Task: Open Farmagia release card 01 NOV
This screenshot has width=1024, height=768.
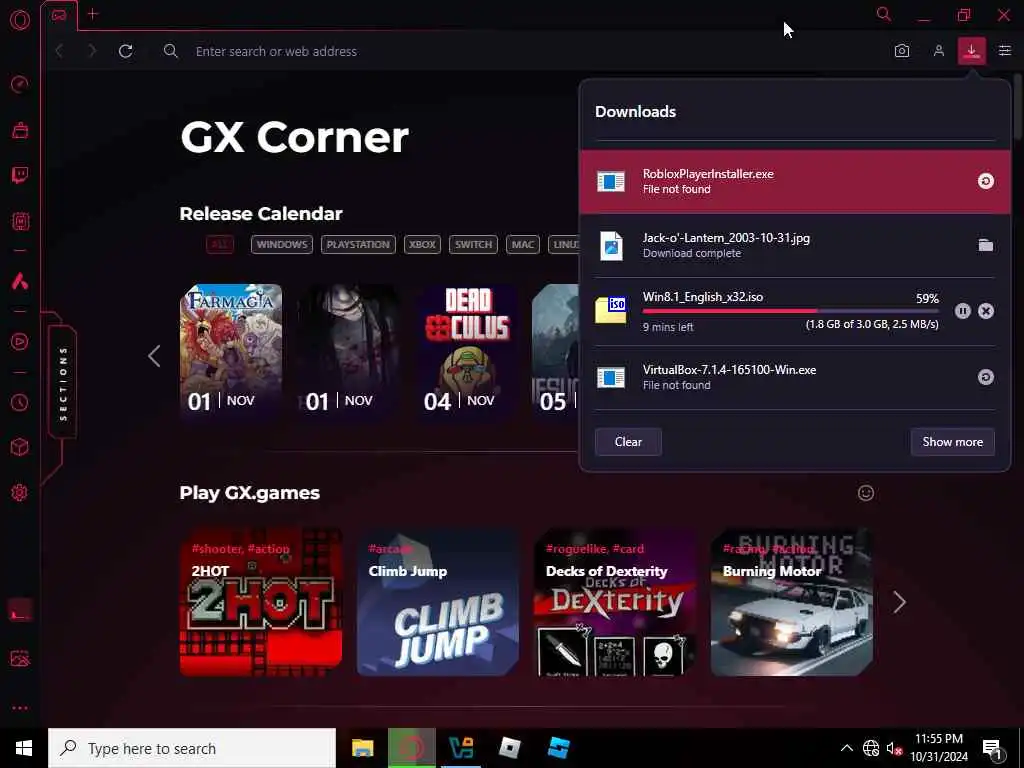Action: pos(231,352)
